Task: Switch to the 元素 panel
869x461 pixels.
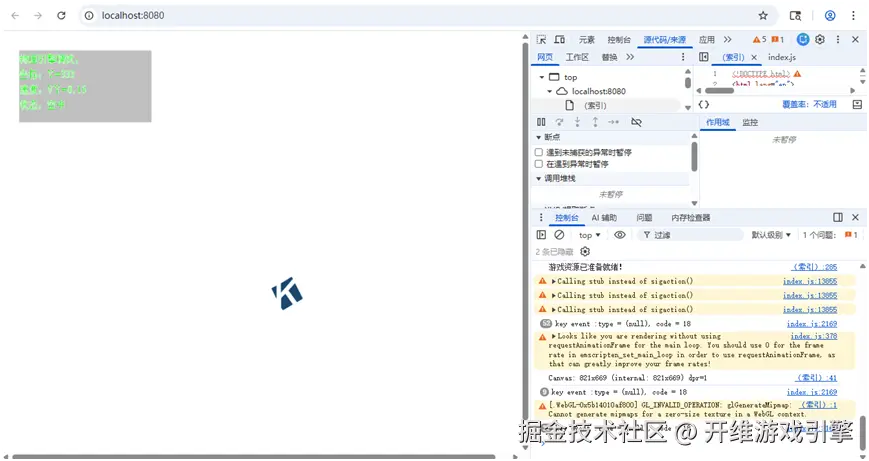Action: point(587,40)
